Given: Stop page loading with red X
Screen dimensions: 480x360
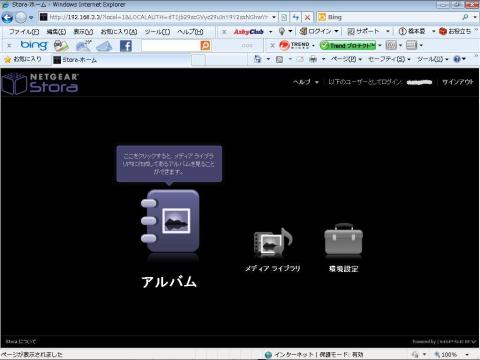Looking at the screenshot, I should pos(308,17).
